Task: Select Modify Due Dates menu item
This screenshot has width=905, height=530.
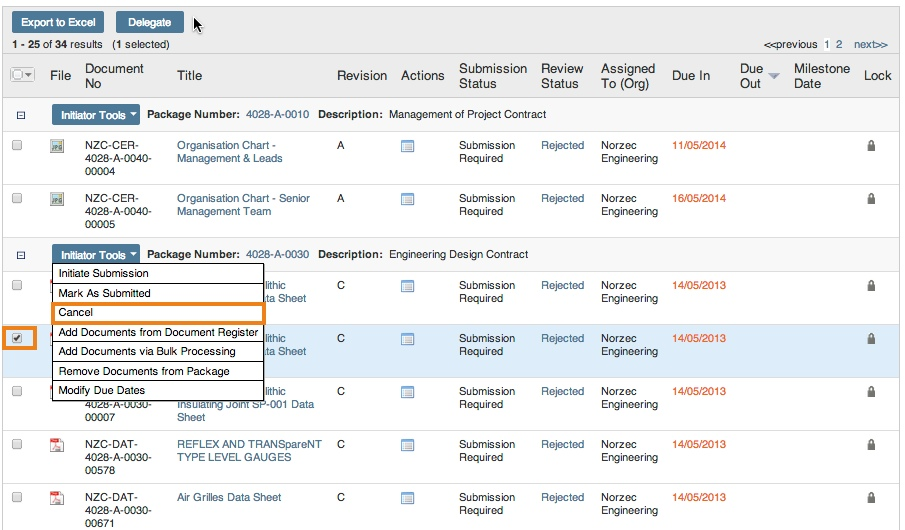Action: click(x=102, y=390)
